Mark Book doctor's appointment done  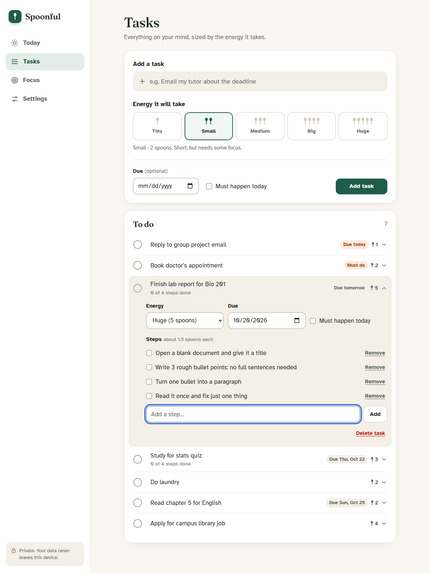tap(138, 265)
